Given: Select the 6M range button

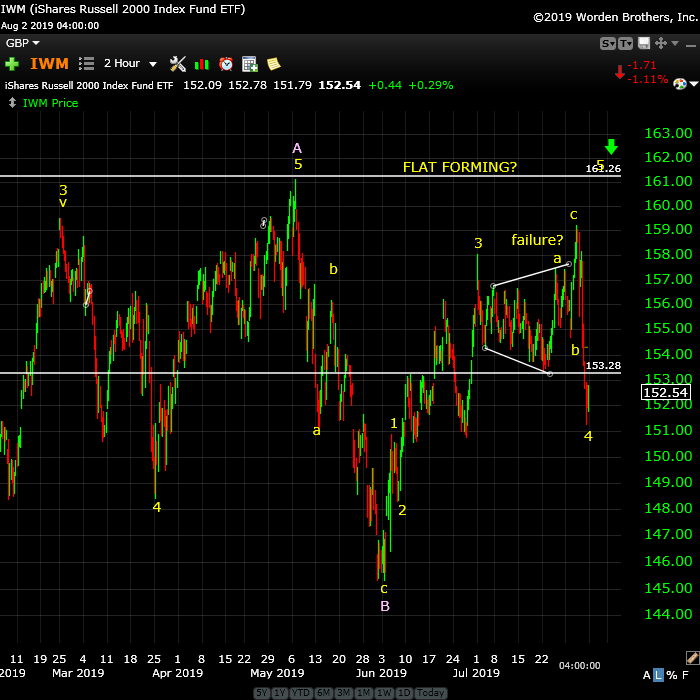Looking at the screenshot, I should point(323,692).
